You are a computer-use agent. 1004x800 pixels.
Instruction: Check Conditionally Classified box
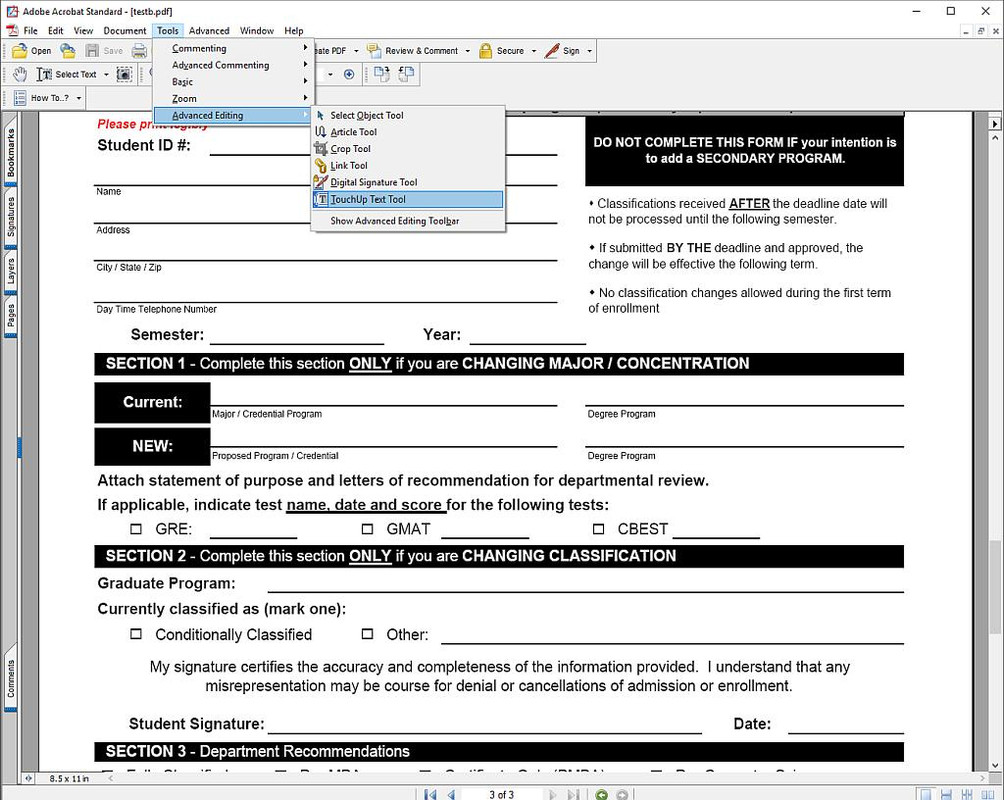pyautogui.click(x=136, y=634)
